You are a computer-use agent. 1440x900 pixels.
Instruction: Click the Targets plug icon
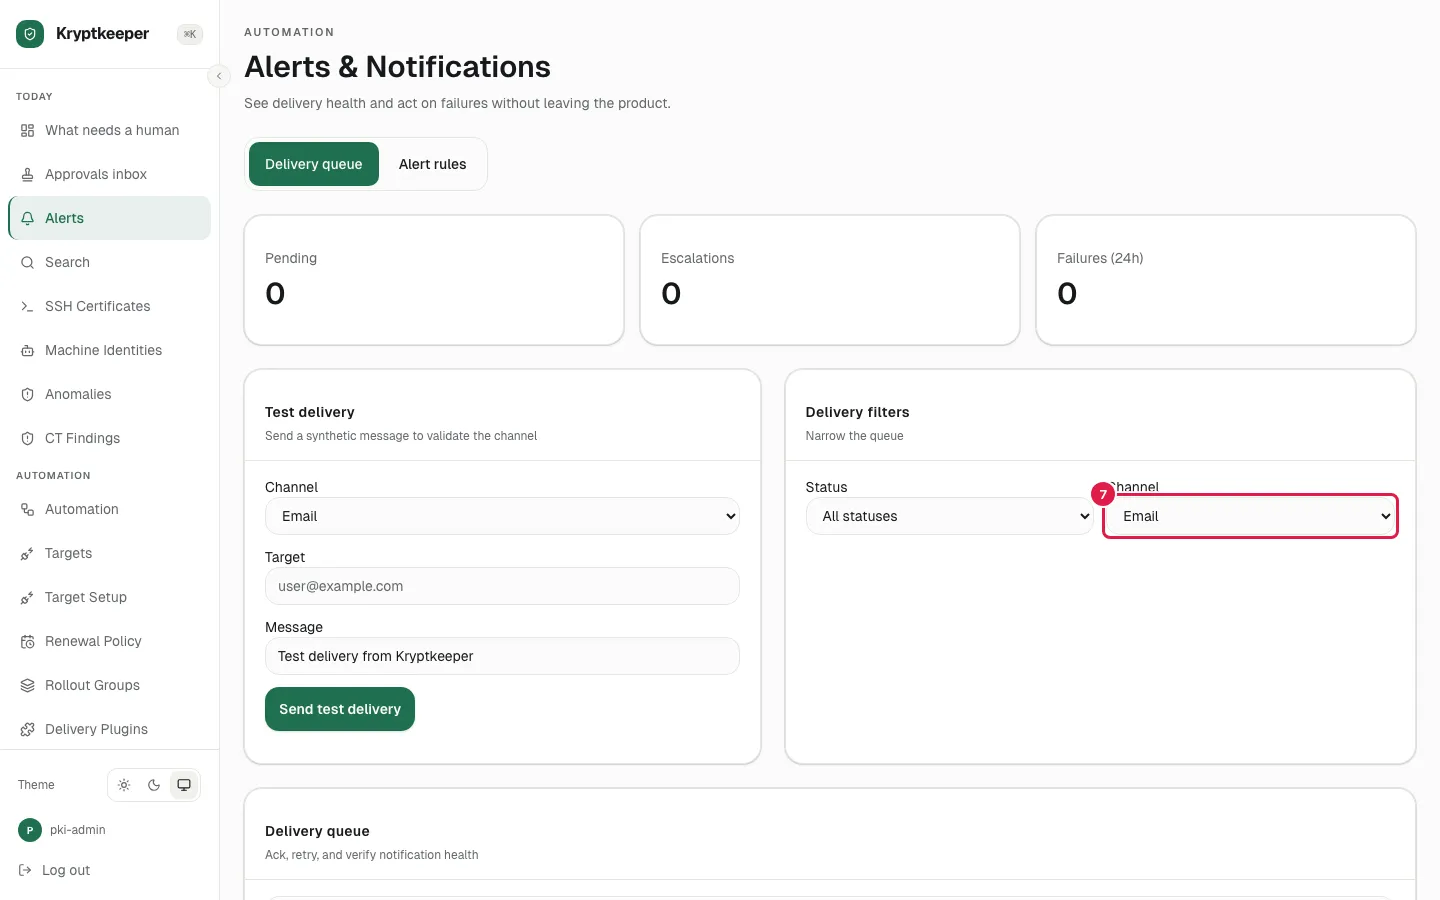(28, 553)
